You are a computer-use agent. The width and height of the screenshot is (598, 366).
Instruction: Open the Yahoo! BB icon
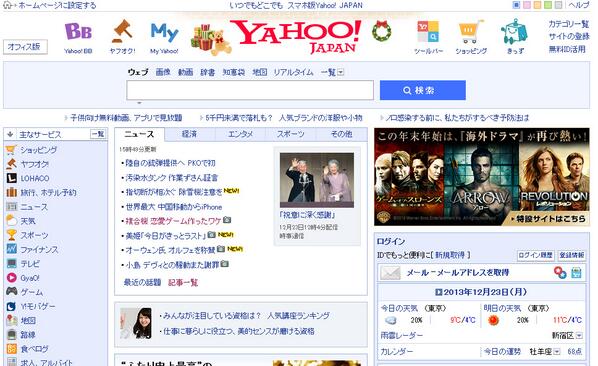click(x=78, y=31)
